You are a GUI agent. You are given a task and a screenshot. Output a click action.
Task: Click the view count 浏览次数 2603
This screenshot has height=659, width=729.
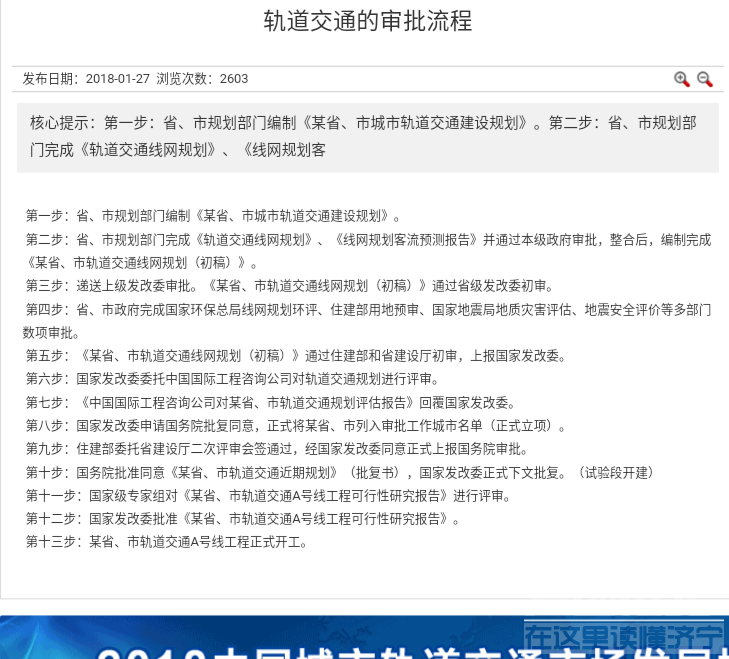coord(202,79)
